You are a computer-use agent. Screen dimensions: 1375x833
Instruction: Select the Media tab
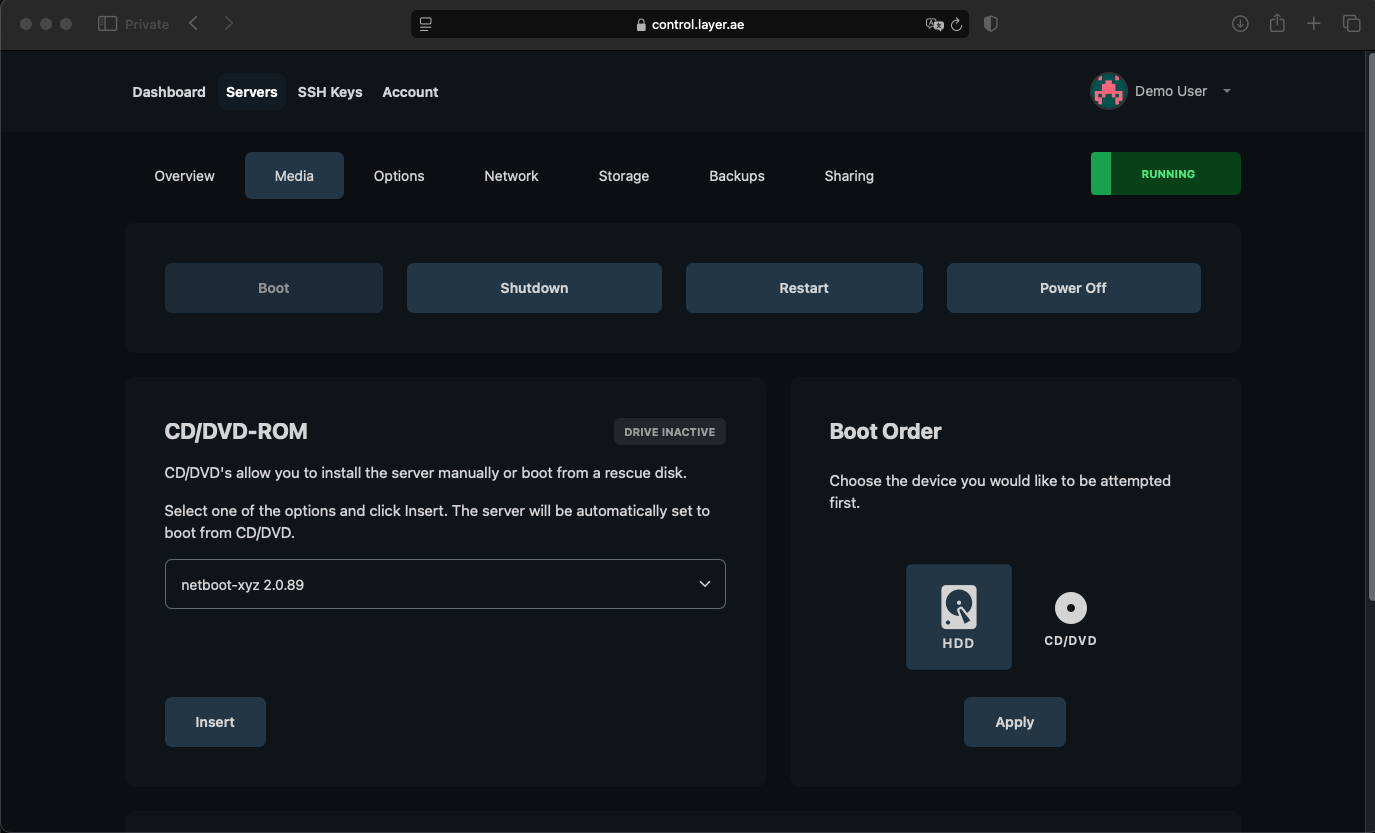coord(294,176)
